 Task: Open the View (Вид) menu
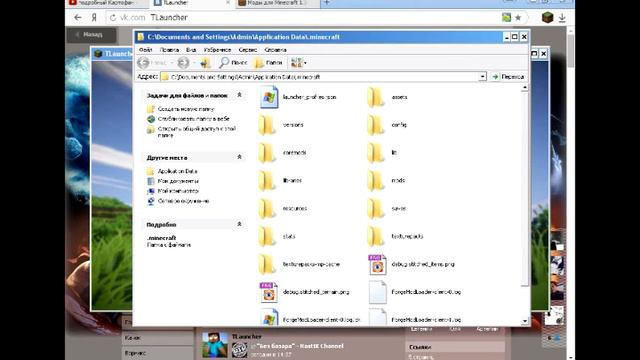(x=191, y=50)
